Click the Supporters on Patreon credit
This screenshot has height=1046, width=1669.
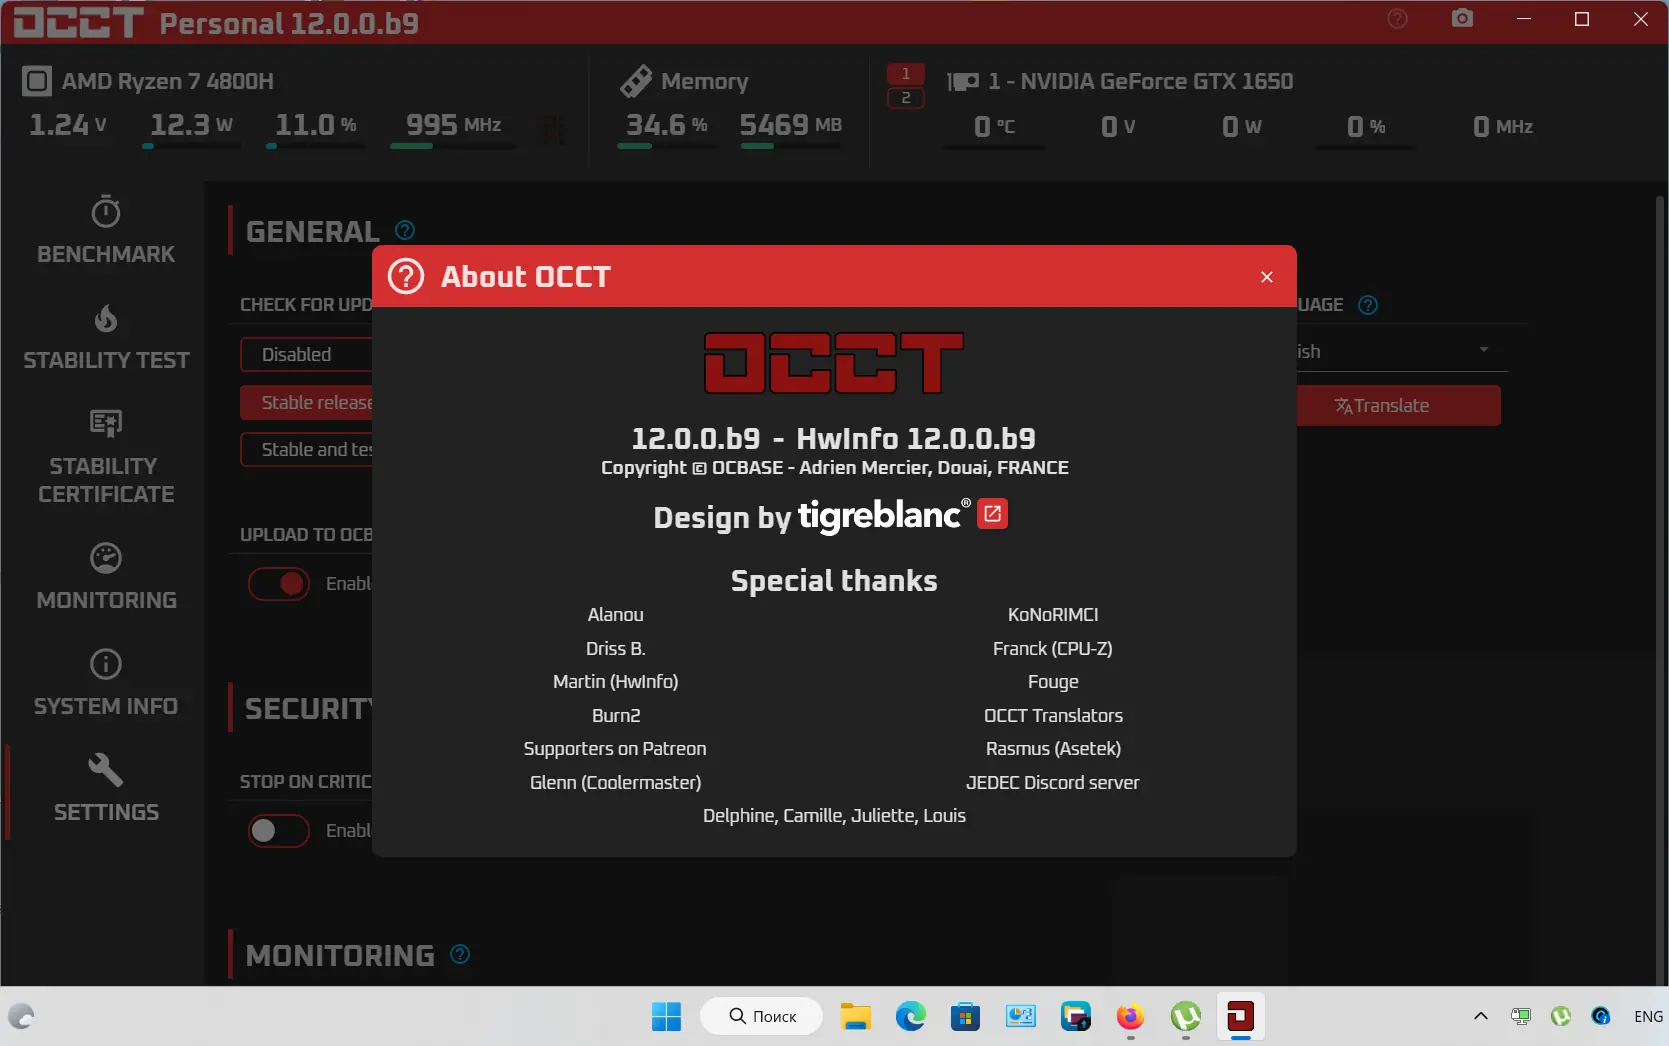click(x=615, y=749)
